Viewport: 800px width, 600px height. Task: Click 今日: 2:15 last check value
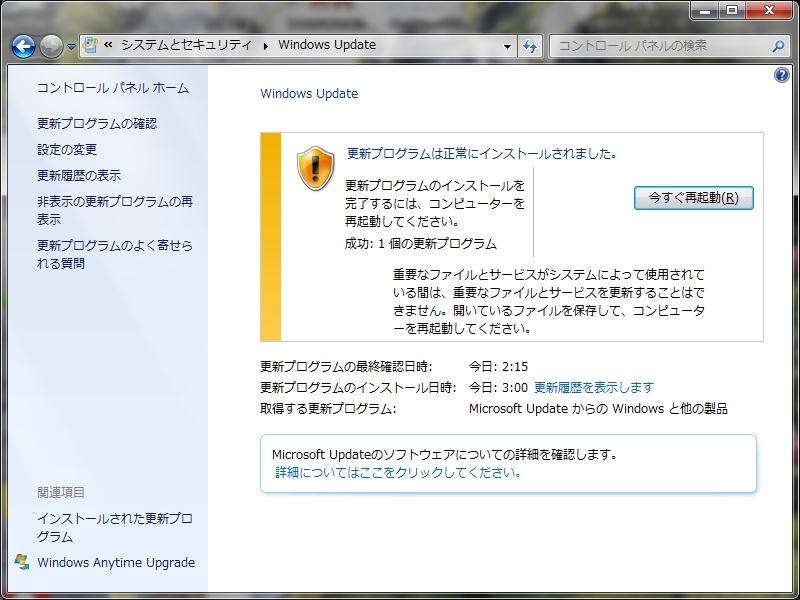coord(498,366)
